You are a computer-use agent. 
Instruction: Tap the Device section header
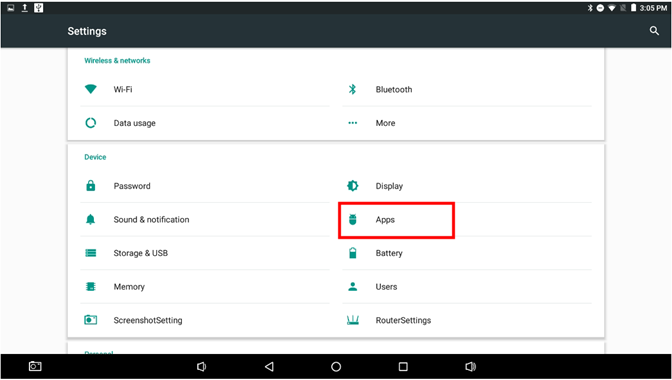tap(95, 157)
